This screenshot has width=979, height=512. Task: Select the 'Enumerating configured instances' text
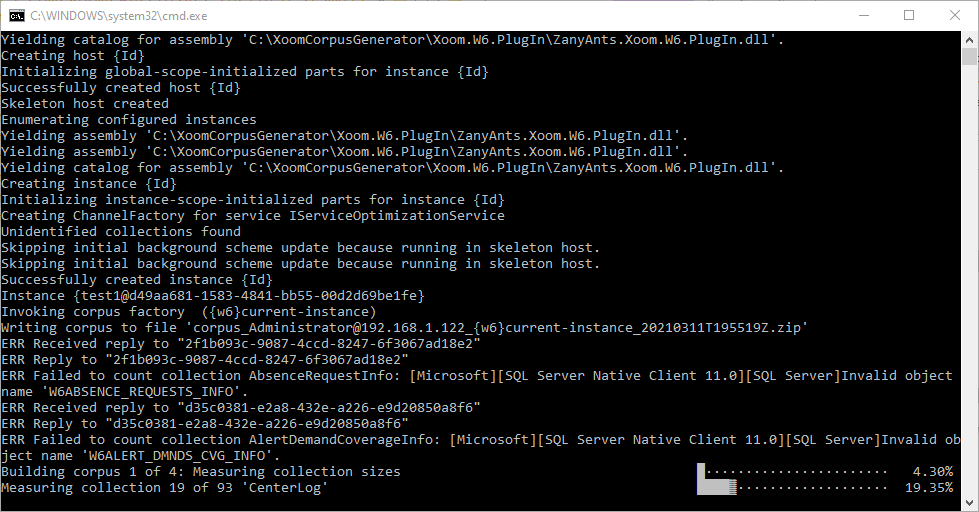click(129, 119)
